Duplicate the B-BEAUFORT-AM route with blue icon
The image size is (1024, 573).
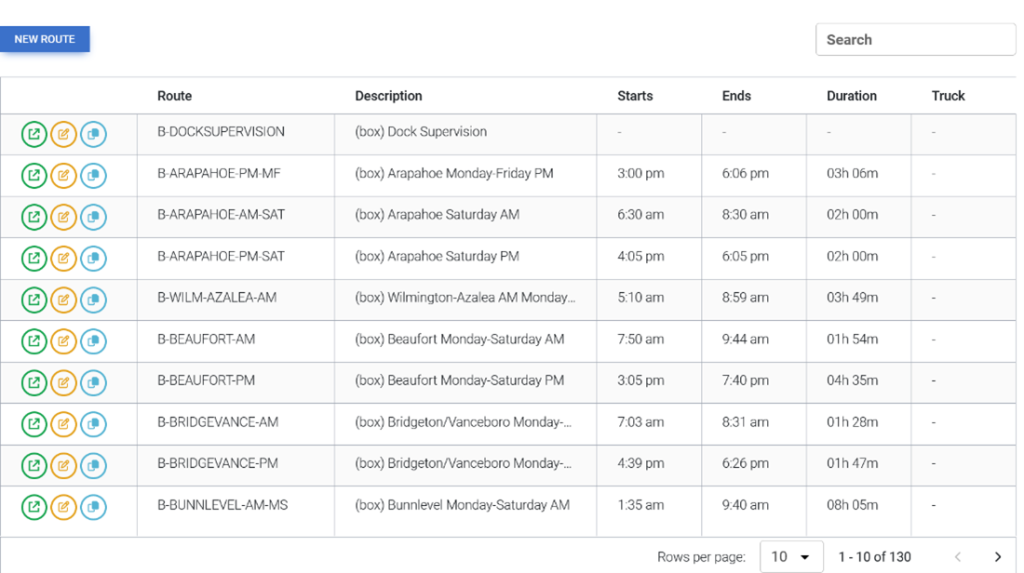(93, 341)
